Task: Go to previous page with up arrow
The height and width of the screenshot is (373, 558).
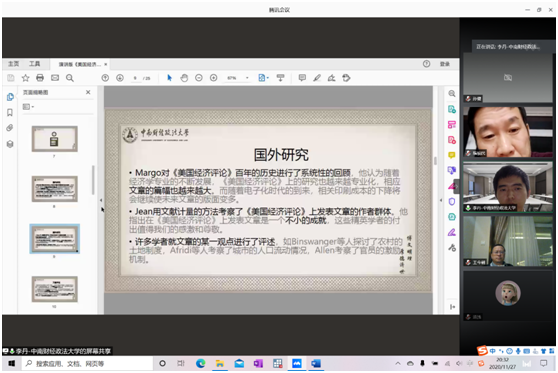Action: [x=105, y=78]
